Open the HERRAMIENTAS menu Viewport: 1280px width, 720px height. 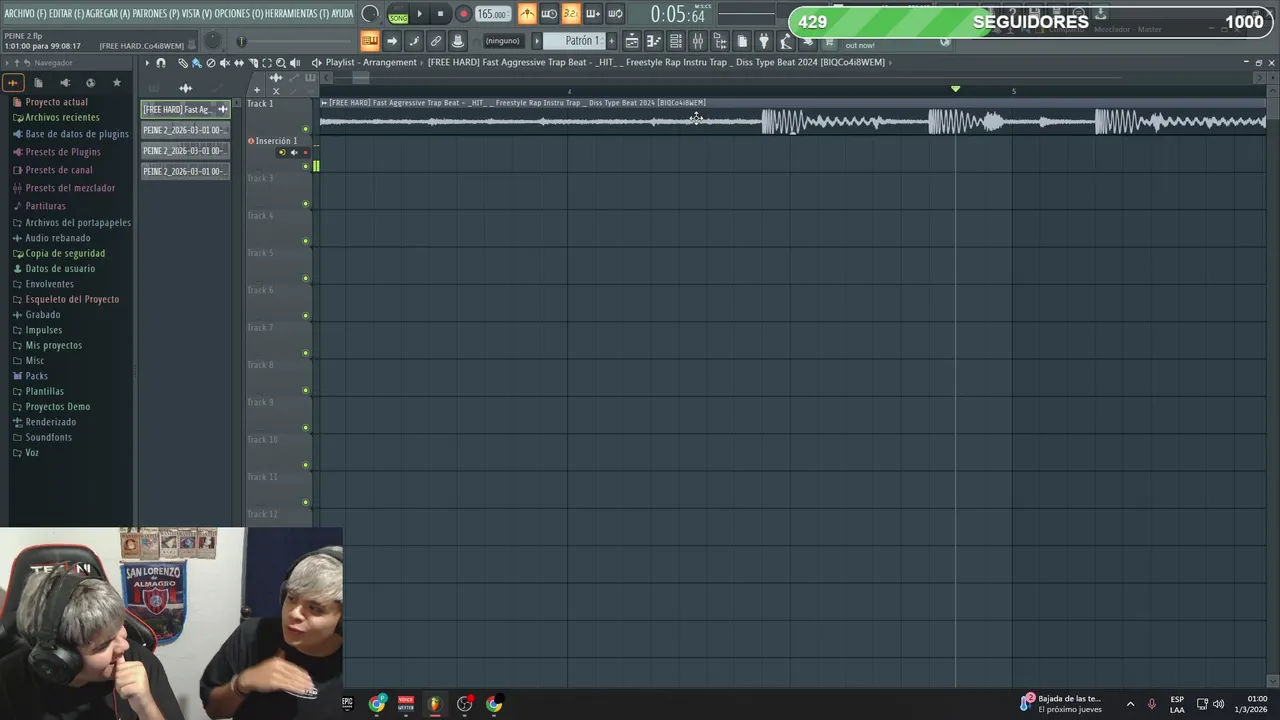tap(297, 14)
